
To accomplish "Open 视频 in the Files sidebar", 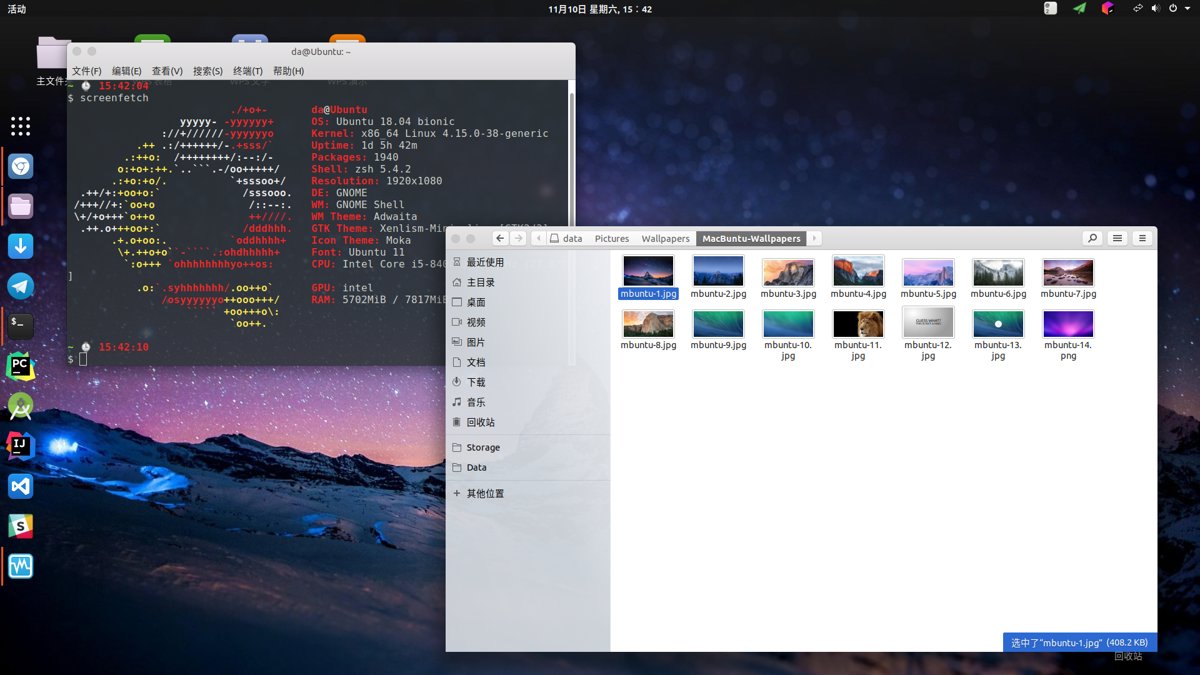I will pos(528,322).
